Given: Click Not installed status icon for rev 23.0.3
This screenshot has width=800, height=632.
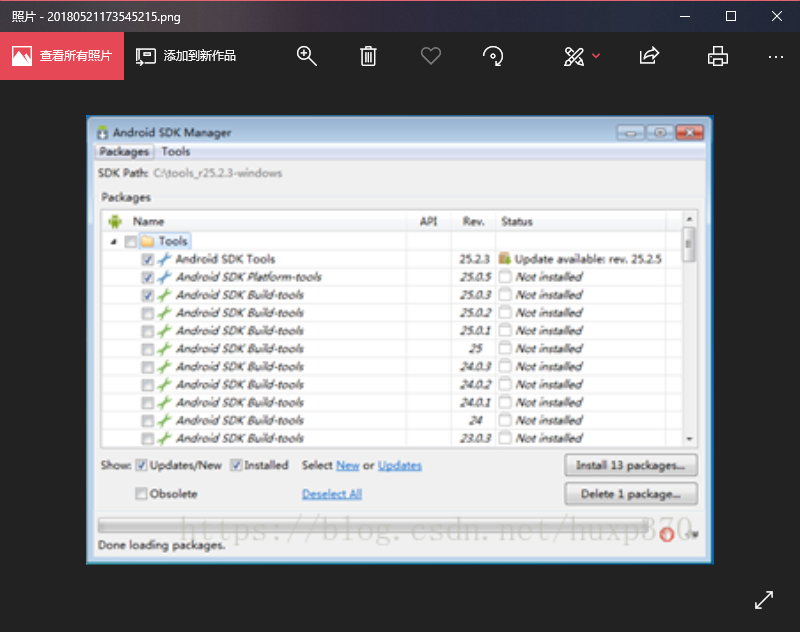Looking at the screenshot, I should click(x=505, y=438).
